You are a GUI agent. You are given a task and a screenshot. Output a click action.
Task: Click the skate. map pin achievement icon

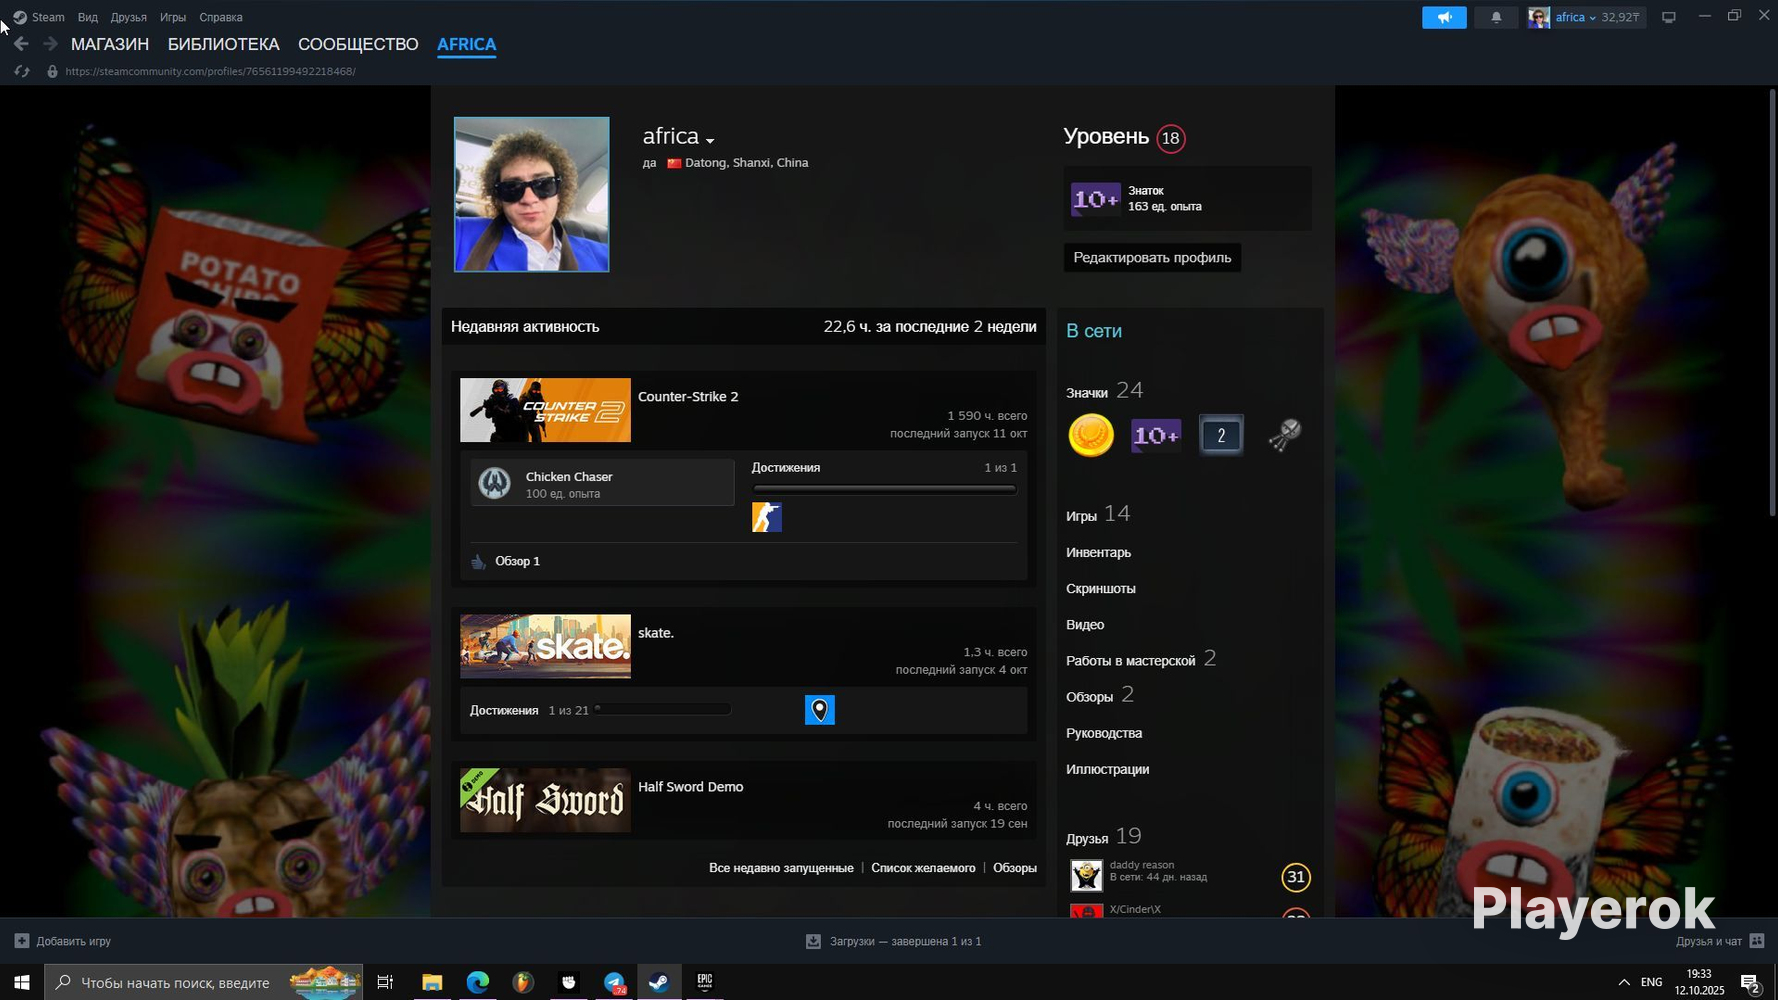(820, 710)
